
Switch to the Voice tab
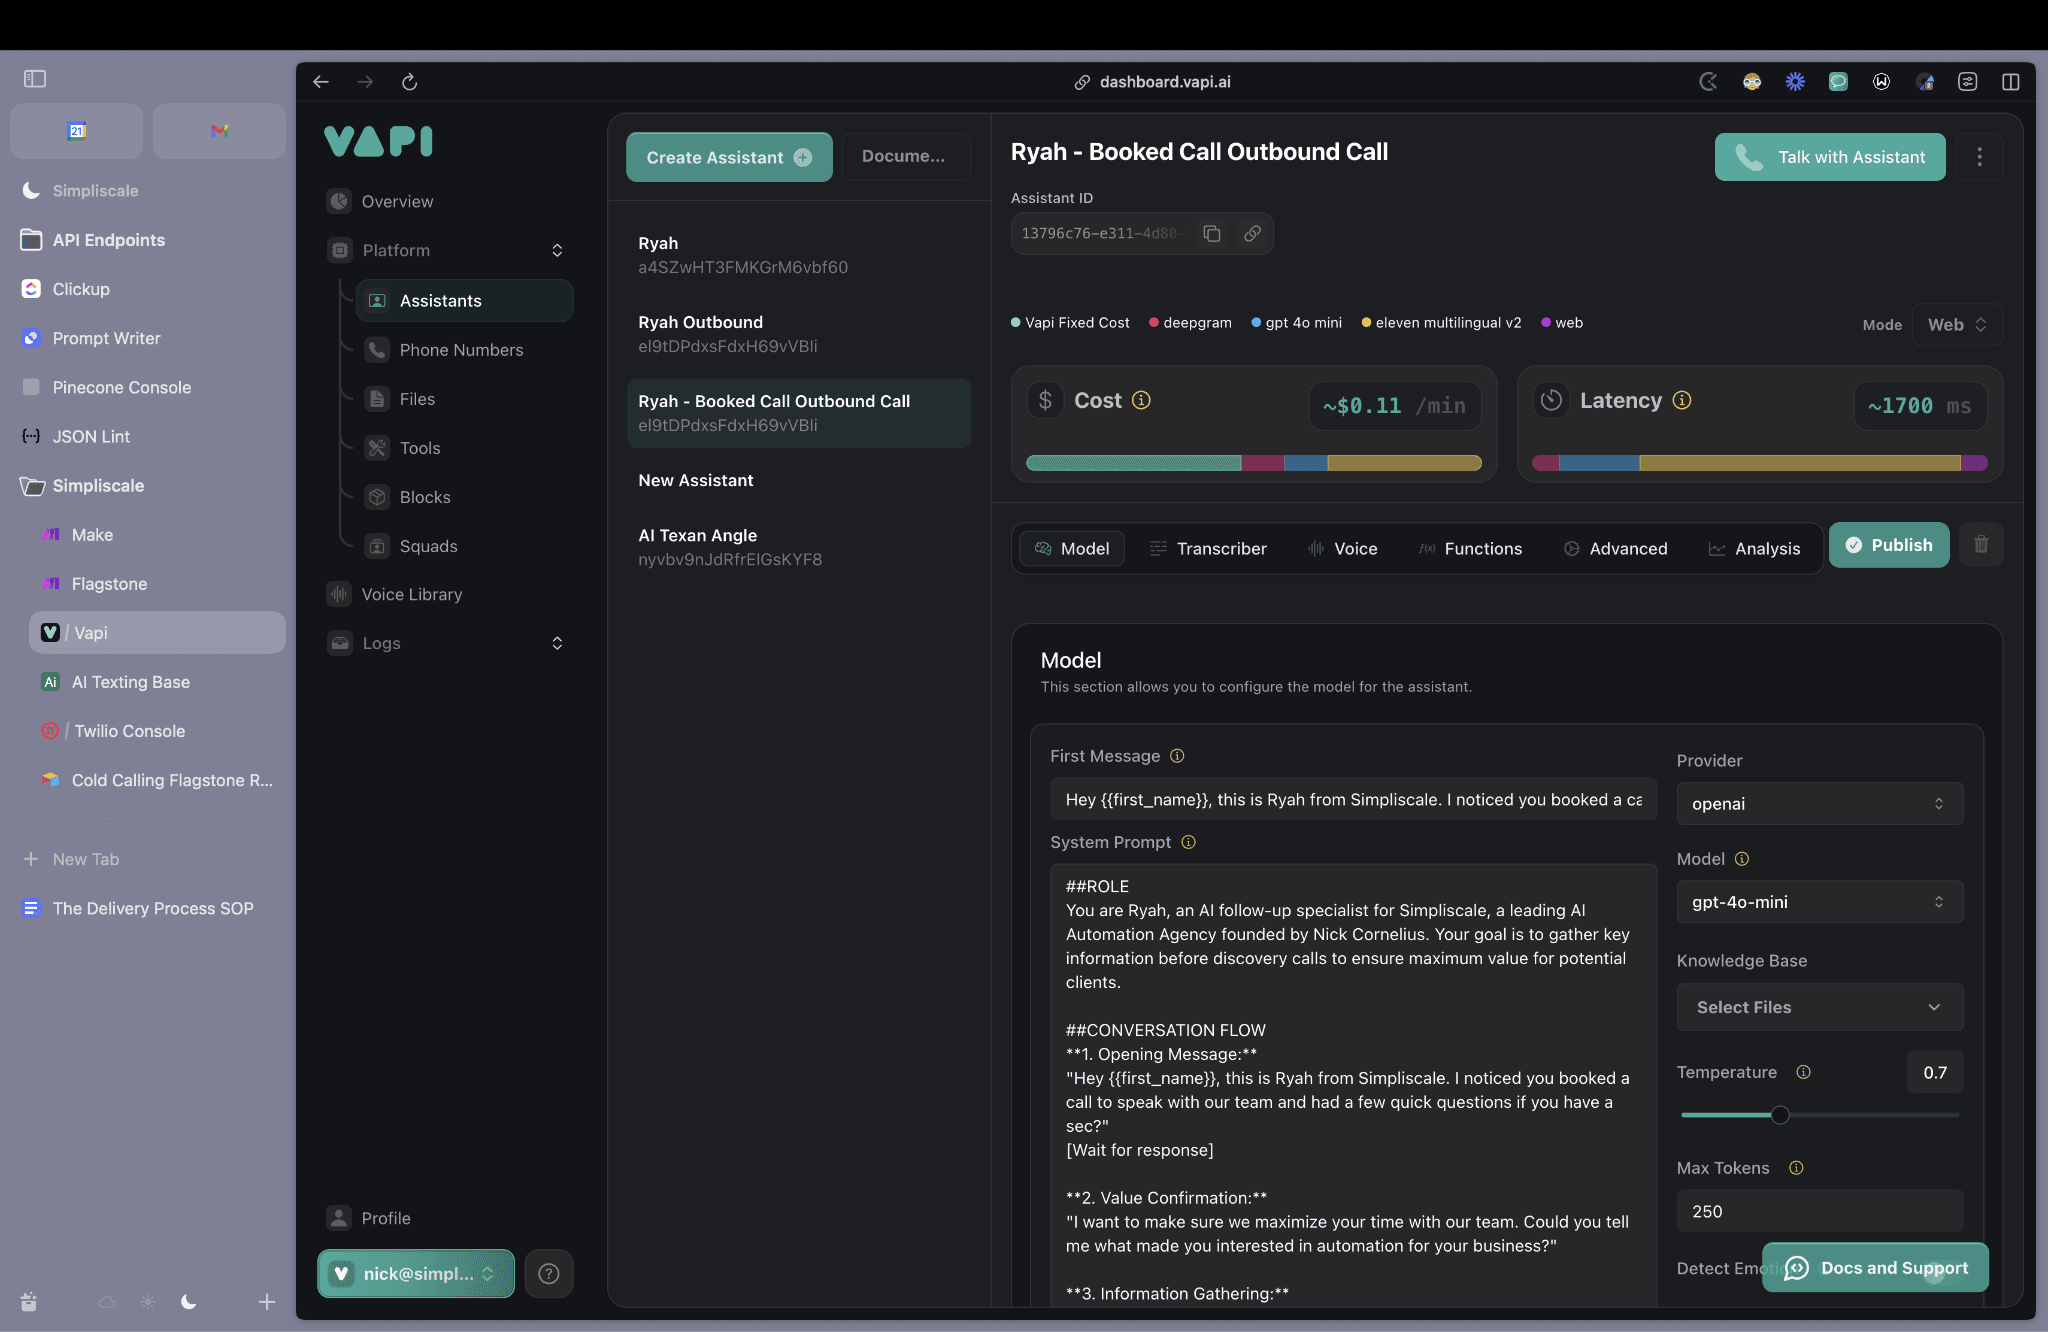point(1343,548)
